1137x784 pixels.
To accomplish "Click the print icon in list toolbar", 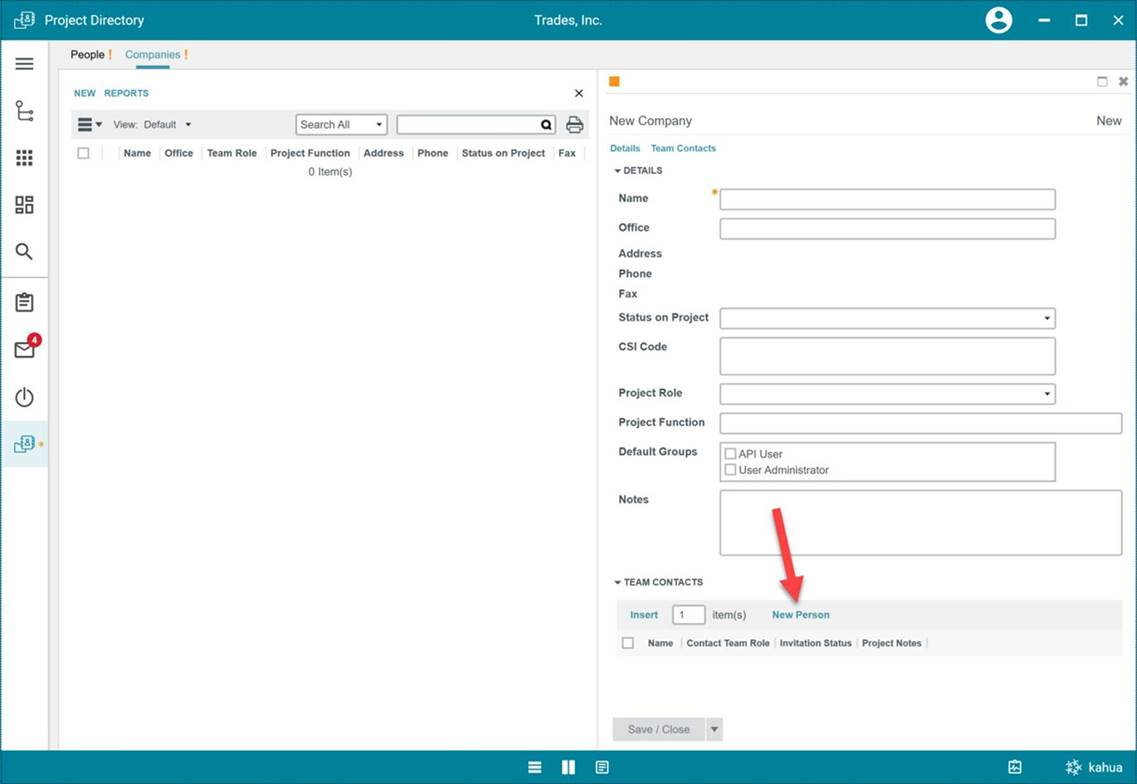I will (574, 125).
